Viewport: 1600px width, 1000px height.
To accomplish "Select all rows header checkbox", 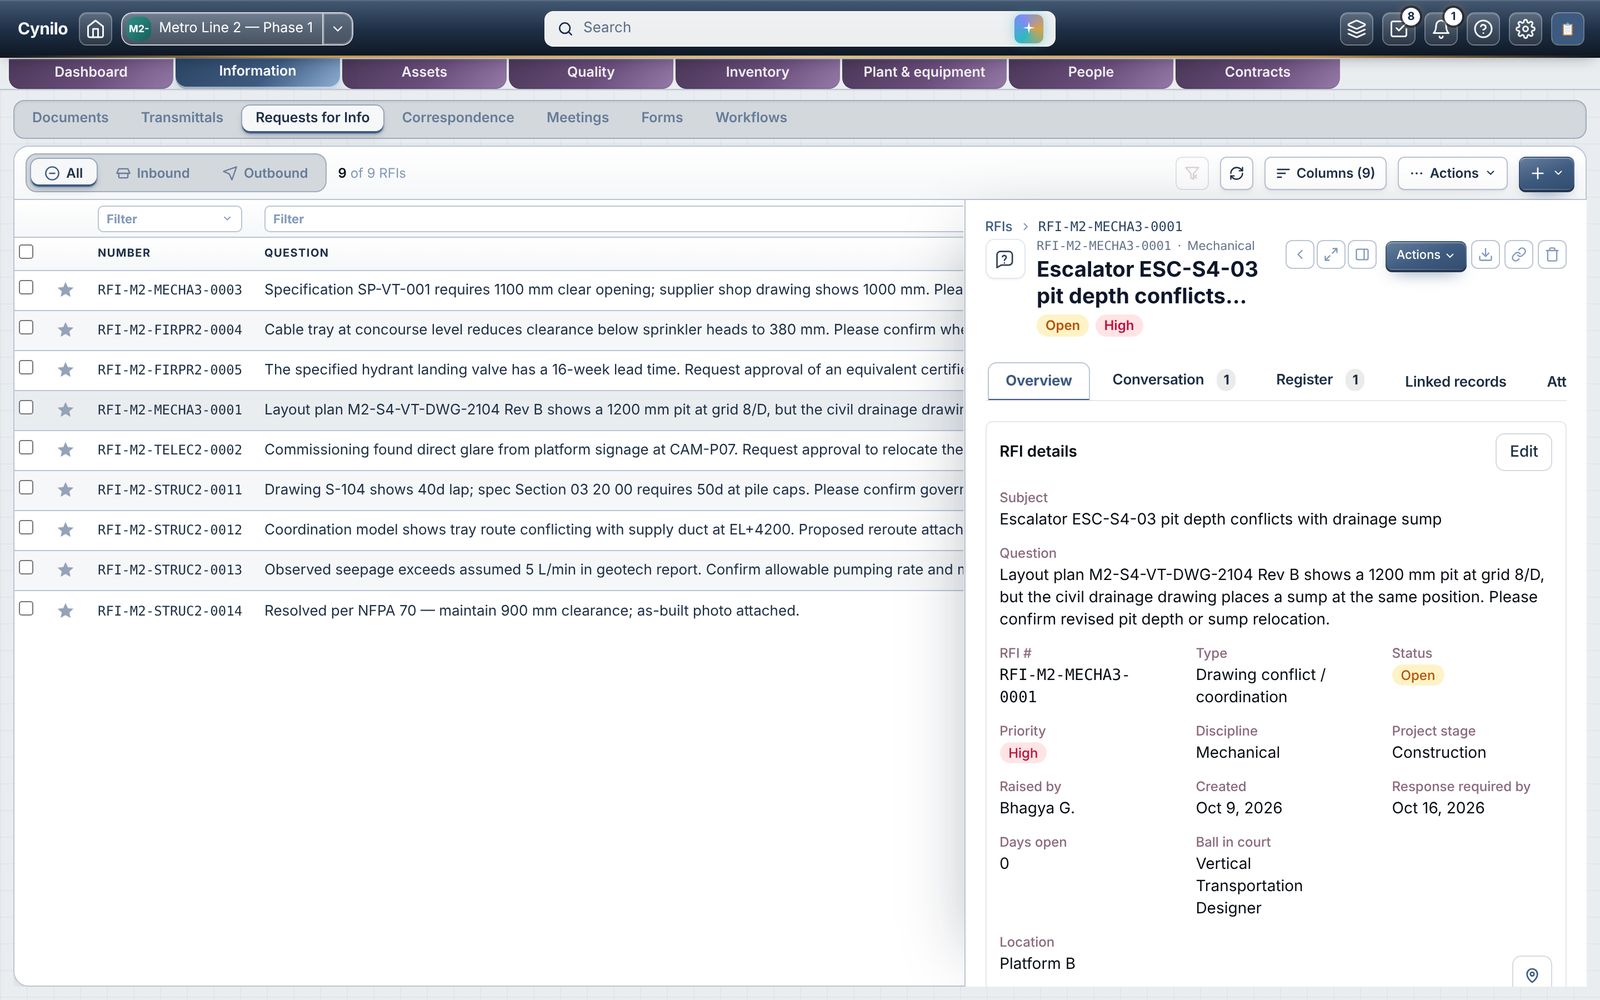I will pyautogui.click(x=26, y=252).
